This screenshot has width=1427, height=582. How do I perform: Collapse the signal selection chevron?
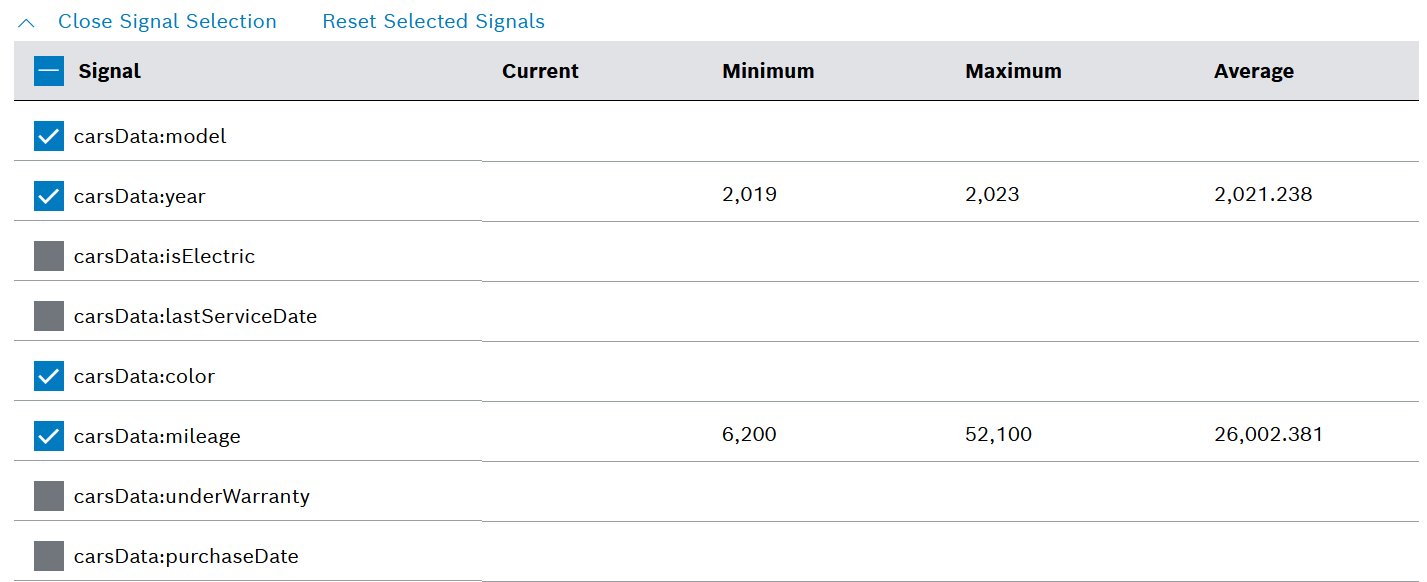click(x=27, y=22)
